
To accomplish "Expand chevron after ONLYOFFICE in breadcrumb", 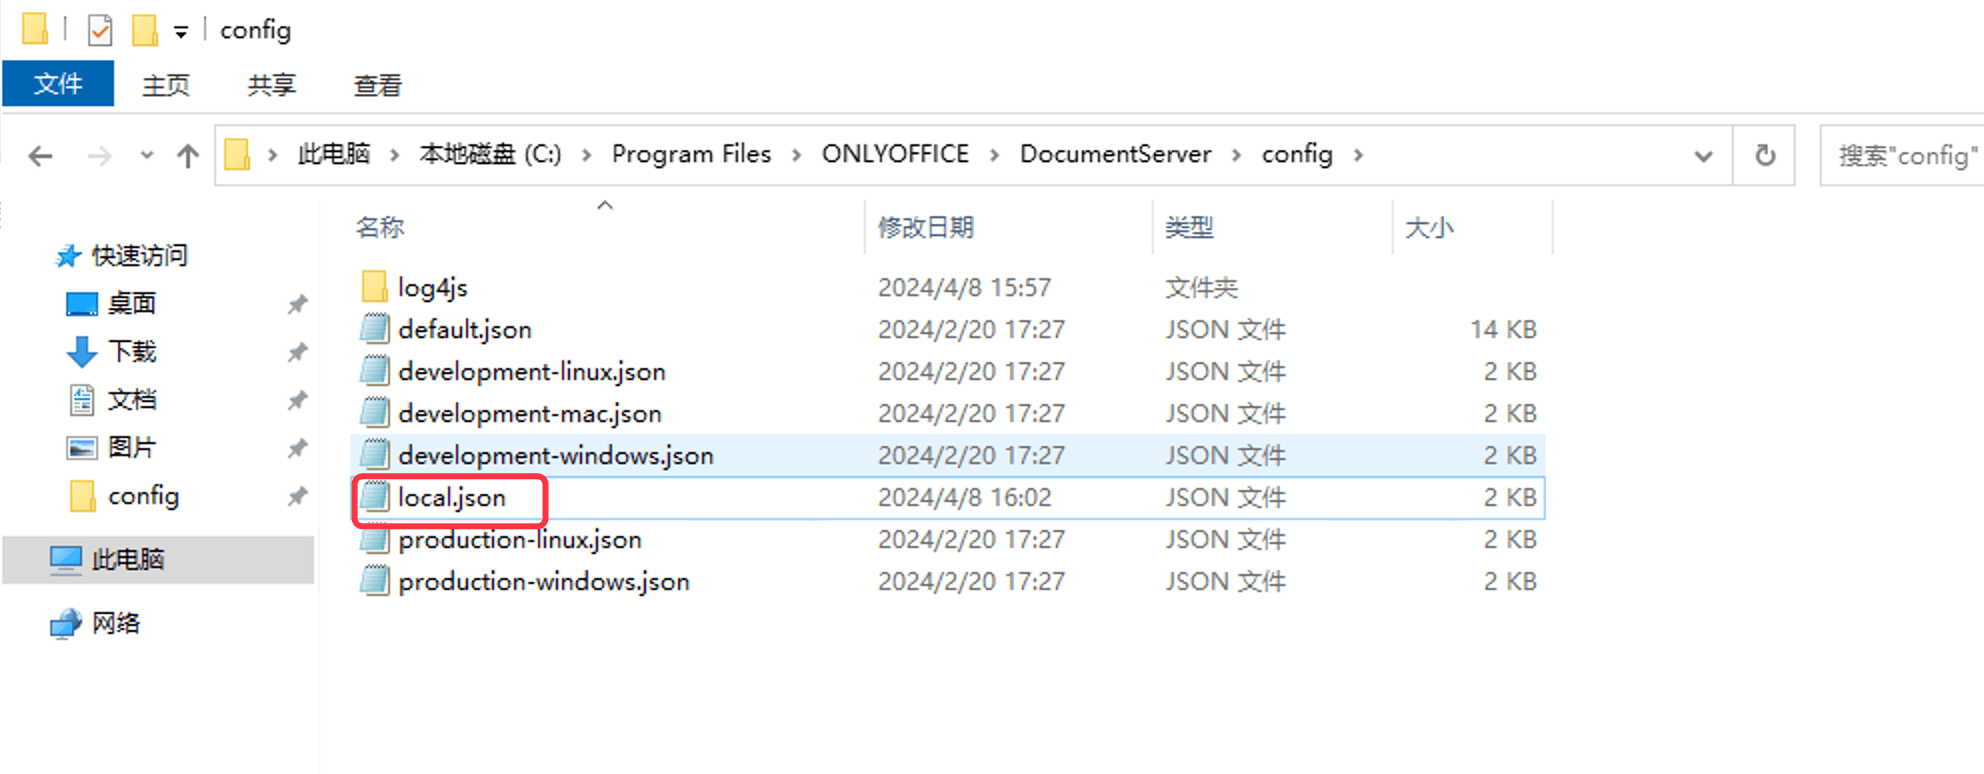I will click(x=994, y=155).
